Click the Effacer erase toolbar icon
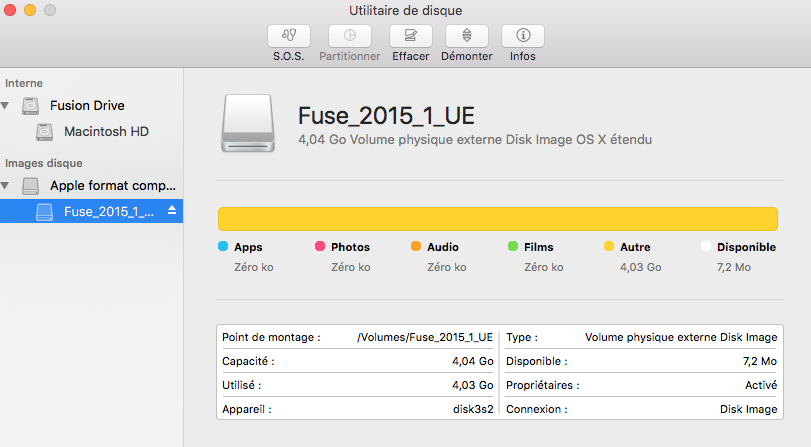The width and height of the screenshot is (811, 447). (x=410, y=35)
